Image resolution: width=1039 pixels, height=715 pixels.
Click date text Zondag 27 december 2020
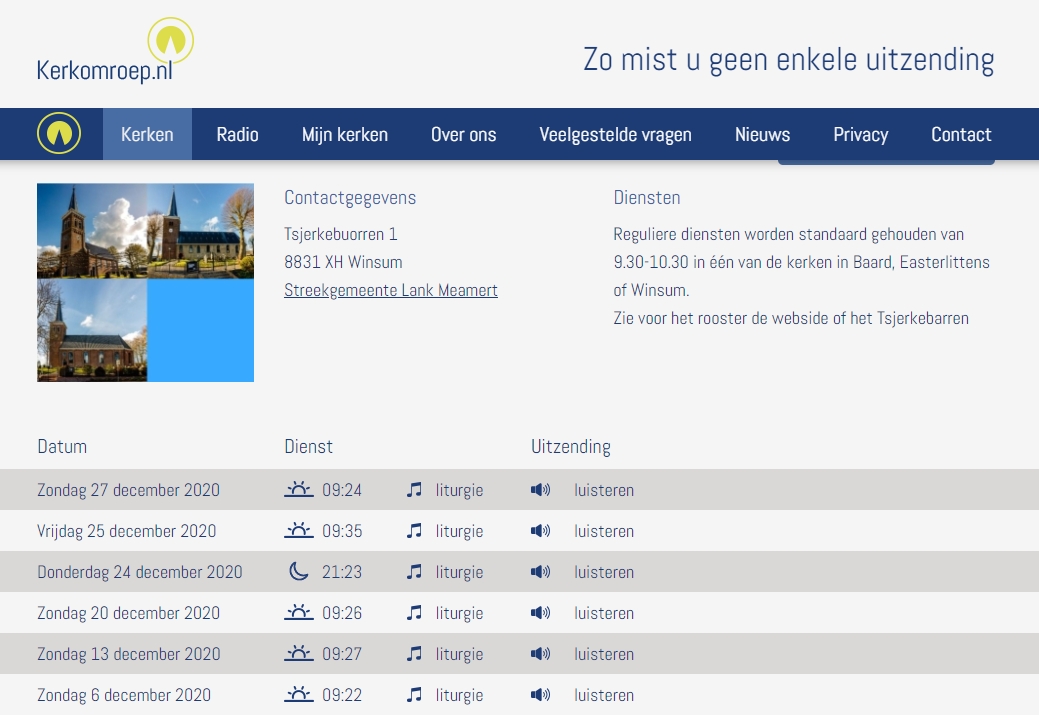(x=129, y=490)
